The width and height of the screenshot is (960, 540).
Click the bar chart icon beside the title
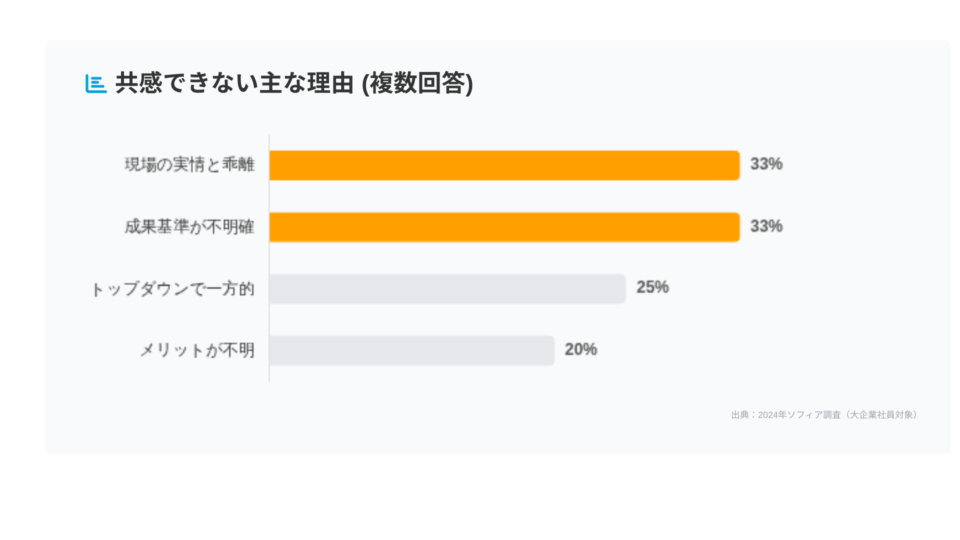[95, 84]
